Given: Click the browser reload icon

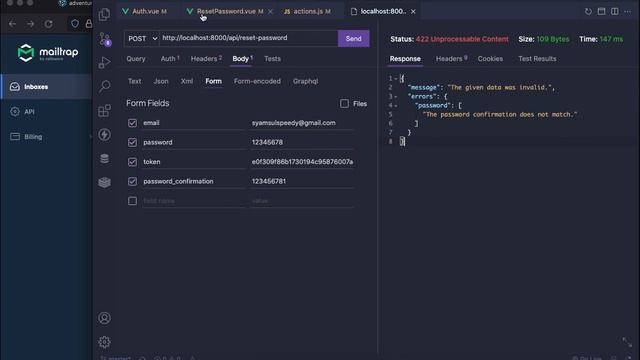Looking at the screenshot, I should click(49, 24).
